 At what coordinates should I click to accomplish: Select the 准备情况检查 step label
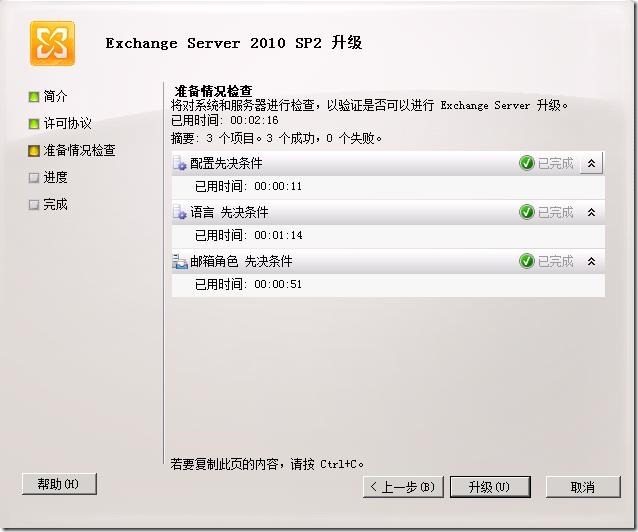[x=79, y=151]
